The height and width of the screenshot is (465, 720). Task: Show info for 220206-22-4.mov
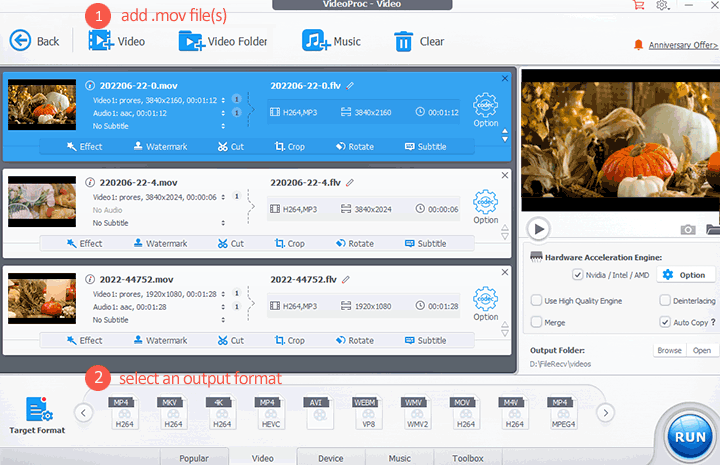pyautogui.click(x=90, y=183)
